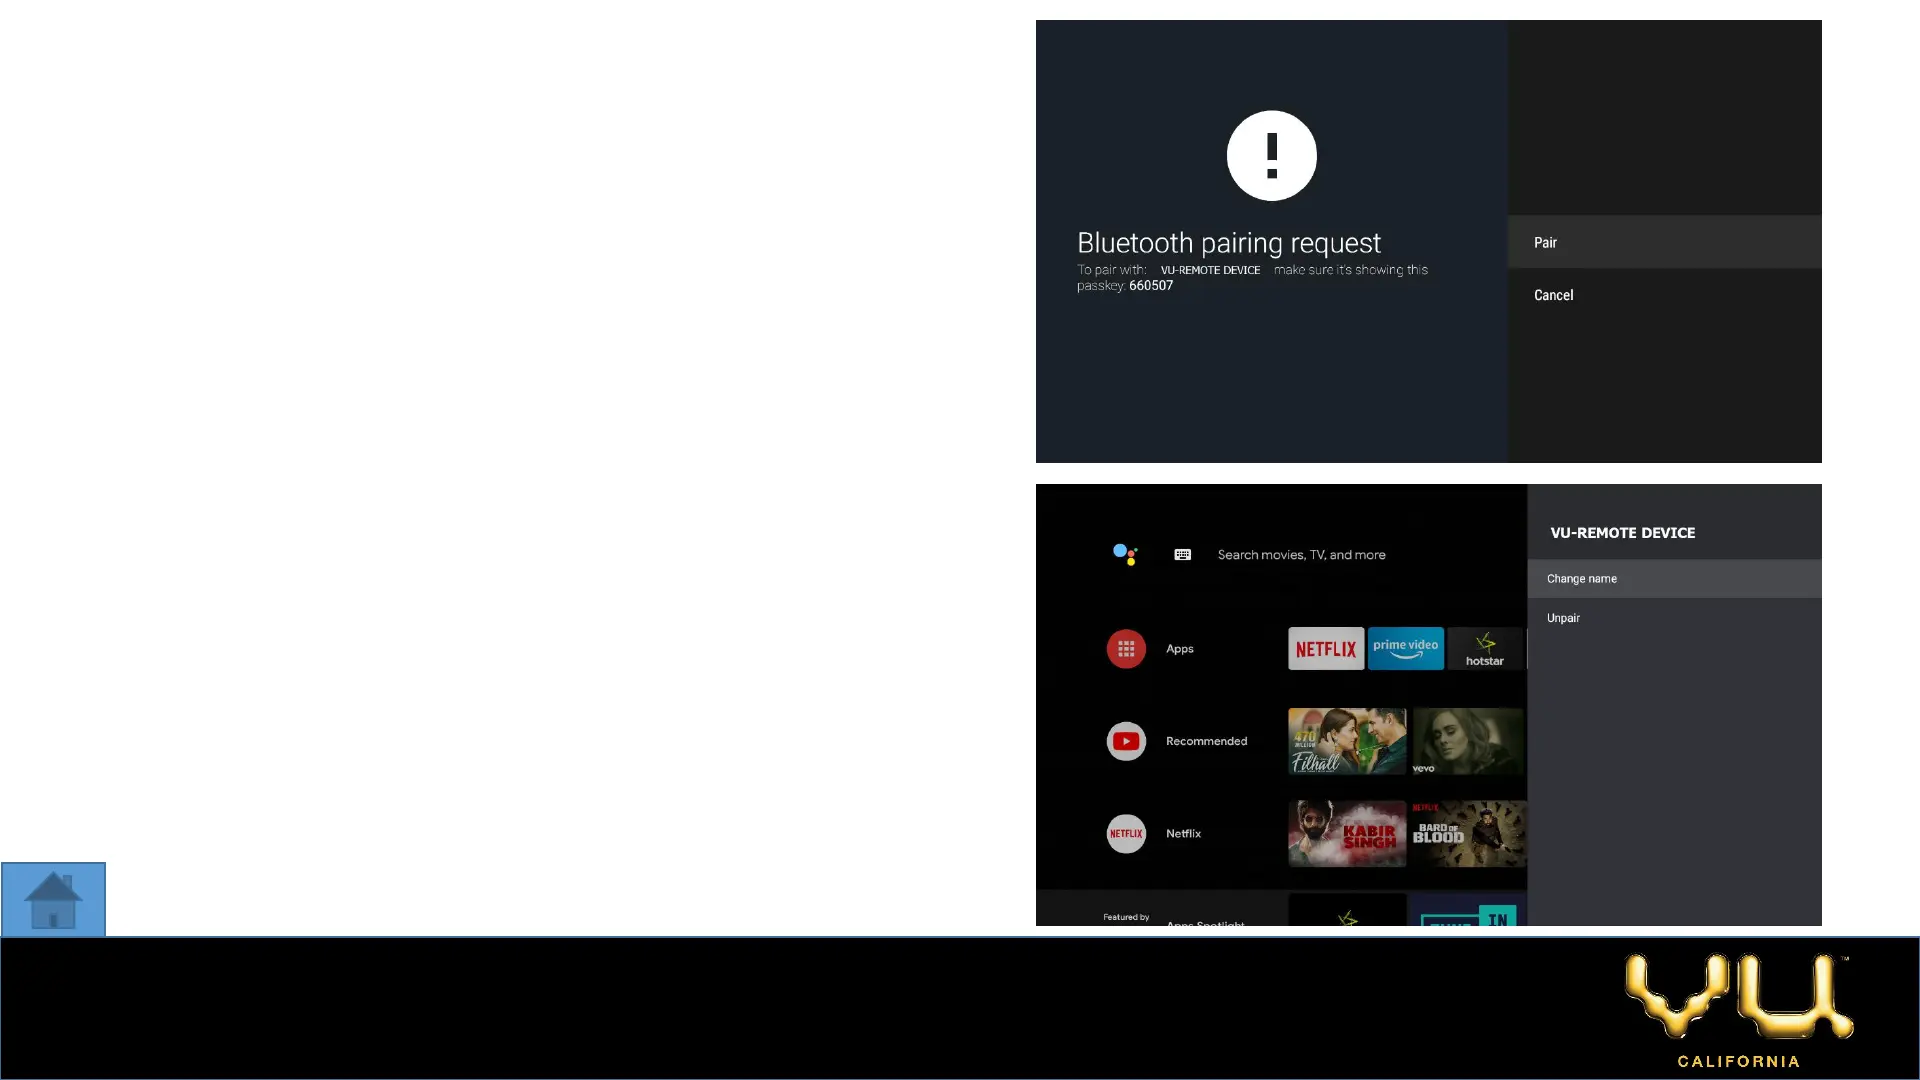
Task: Open the Kabir Singh thumbnail
Action: tap(1346, 833)
